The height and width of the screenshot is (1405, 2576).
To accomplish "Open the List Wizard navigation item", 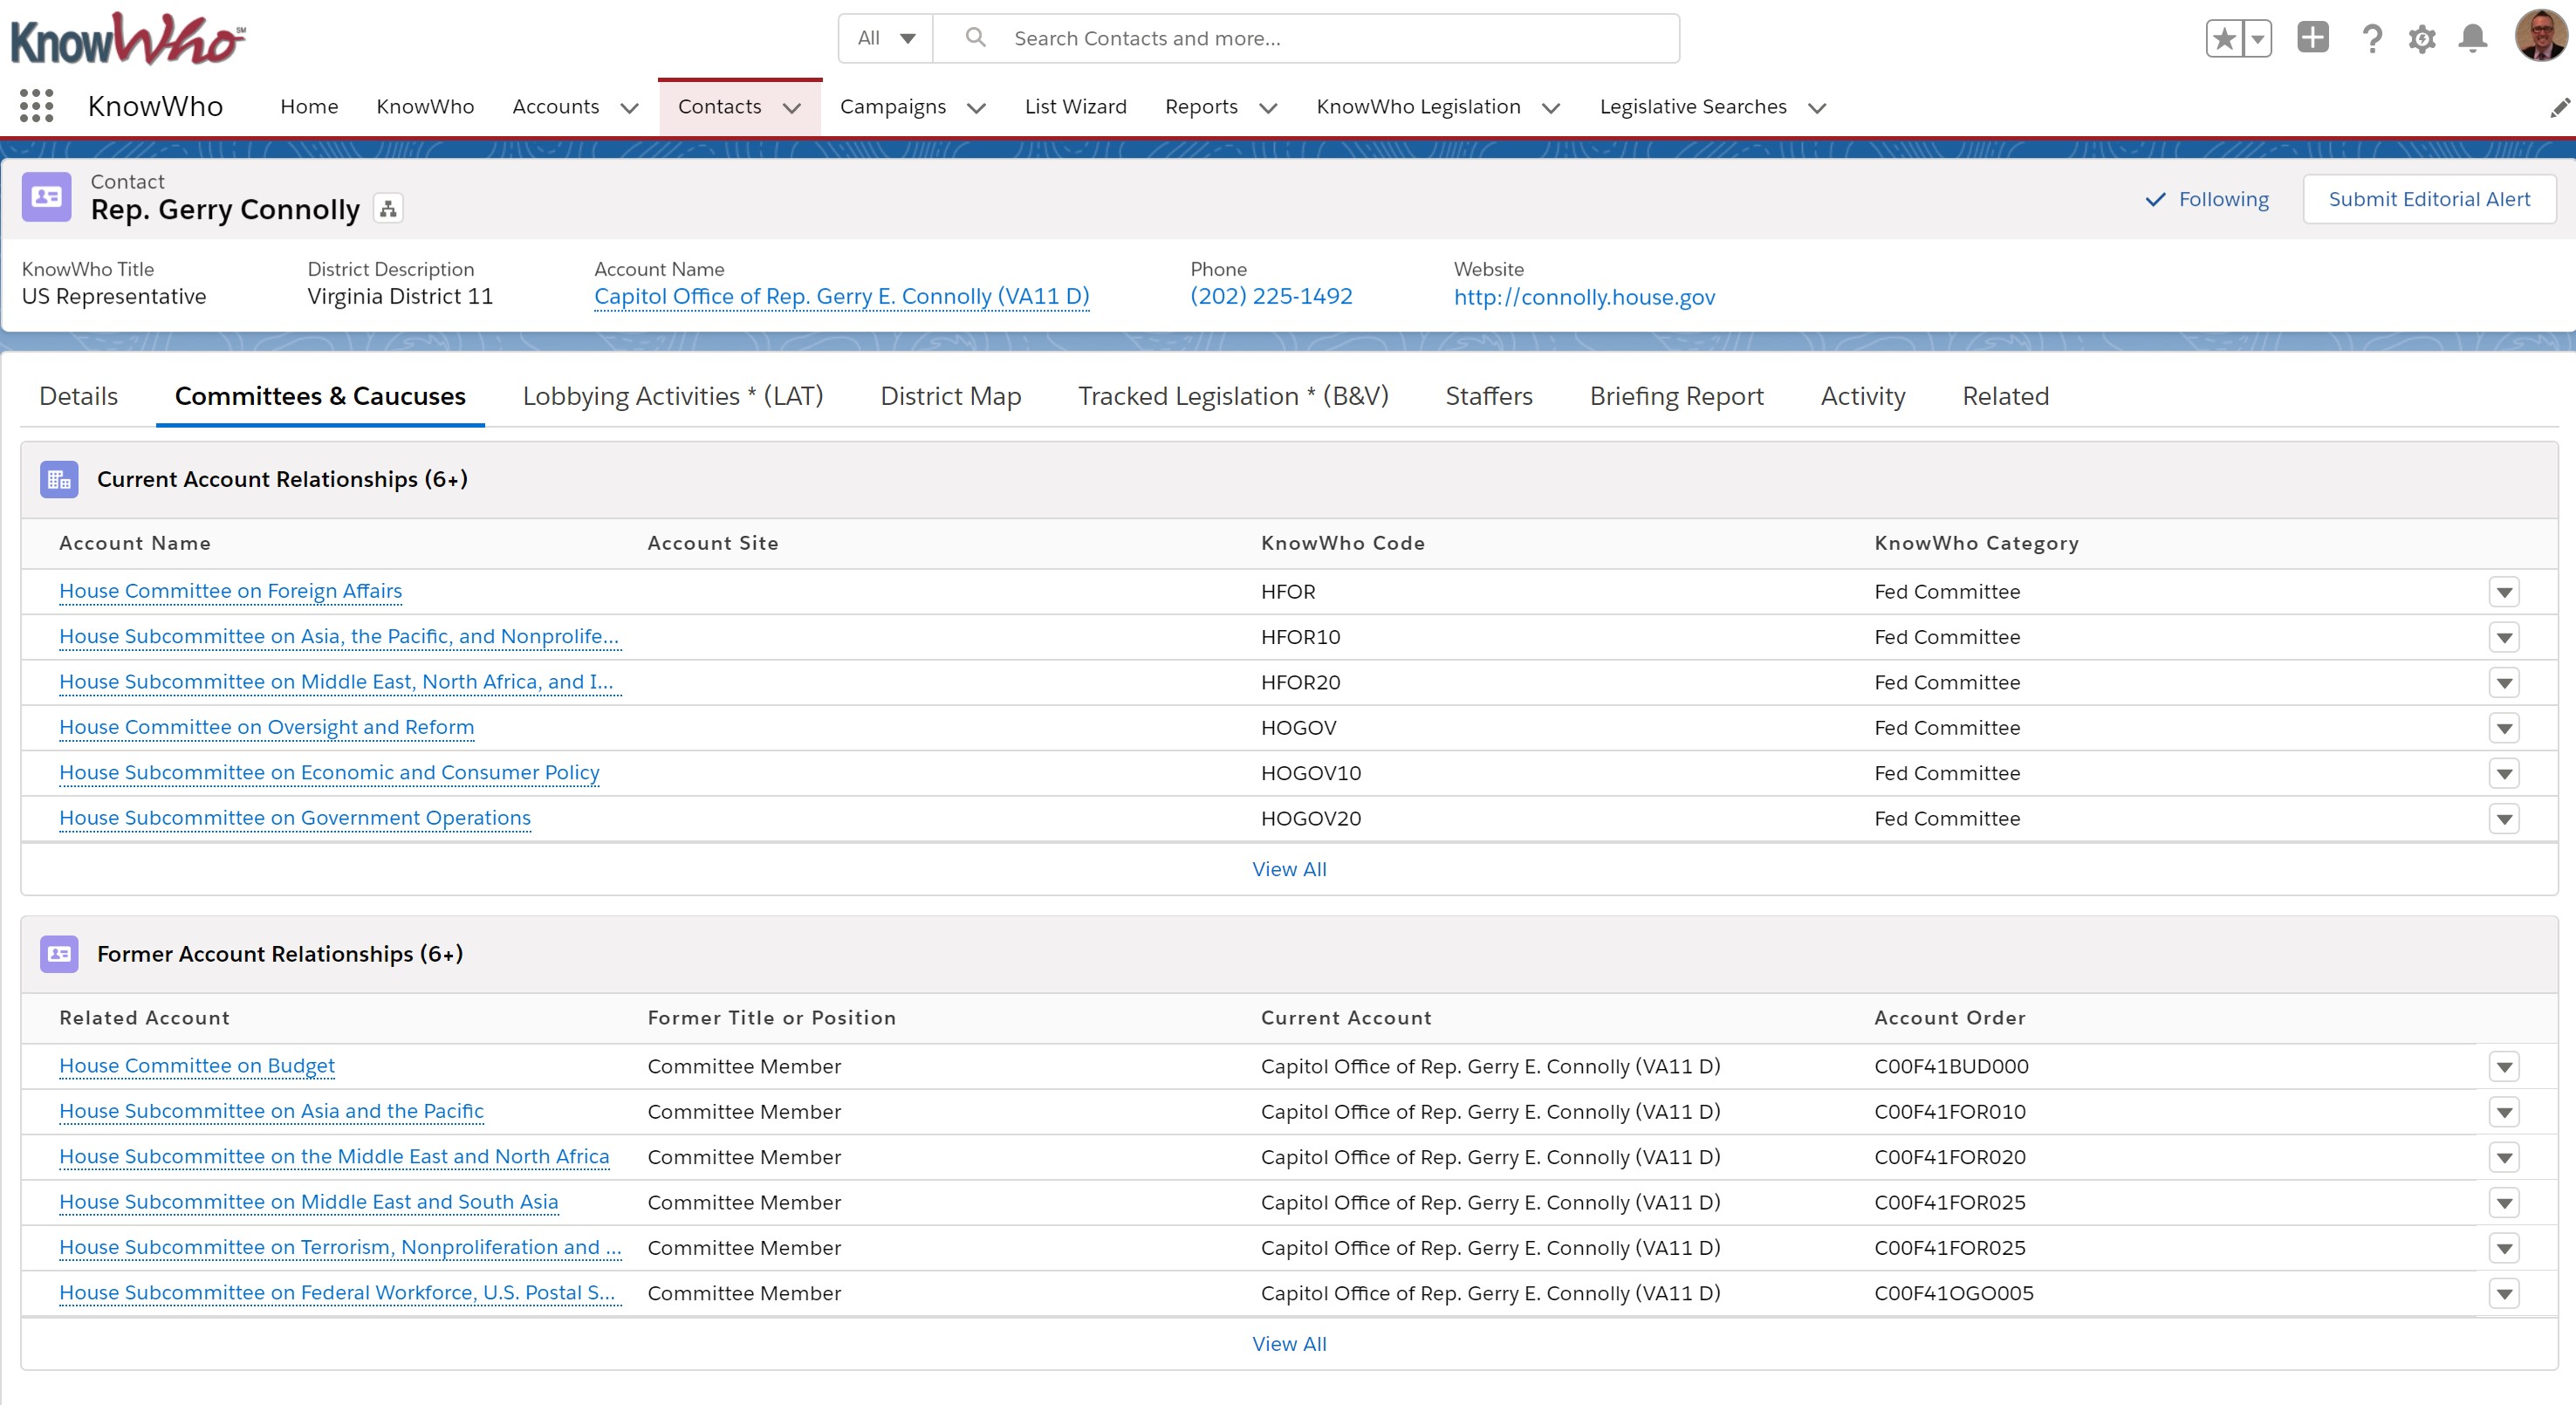I will point(1075,107).
